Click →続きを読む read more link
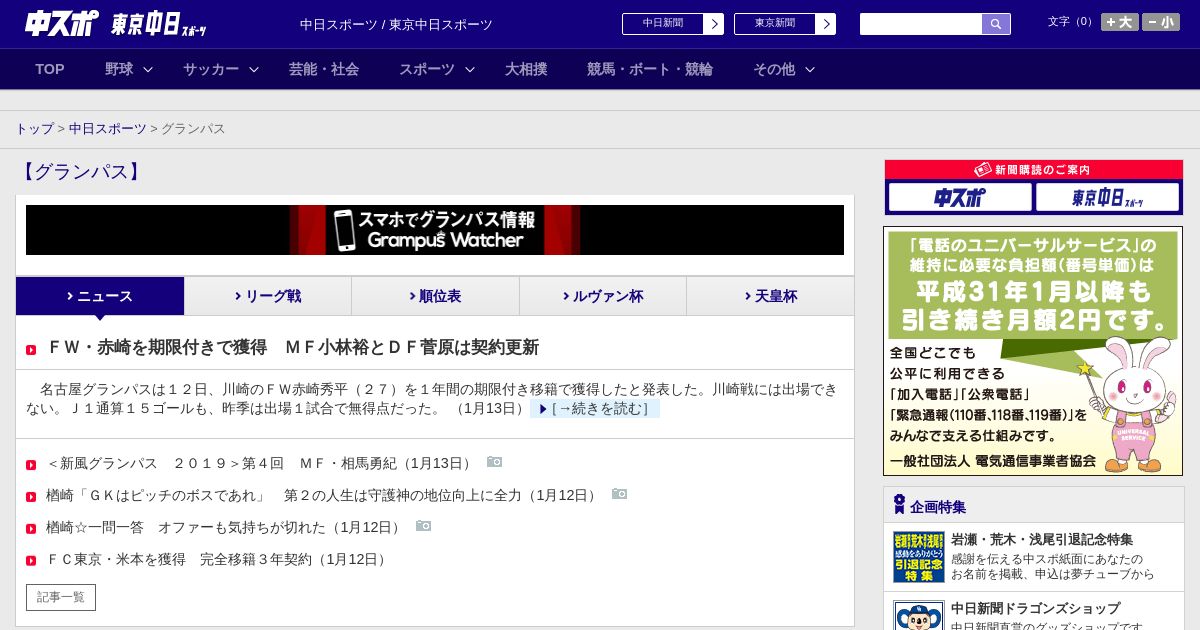1200x630 pixels. pyautogui.click(x=595, y=408)
